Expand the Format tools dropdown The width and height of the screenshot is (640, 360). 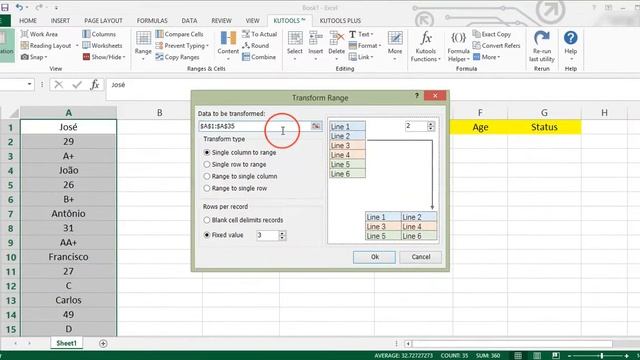click(x=365, y=46)
